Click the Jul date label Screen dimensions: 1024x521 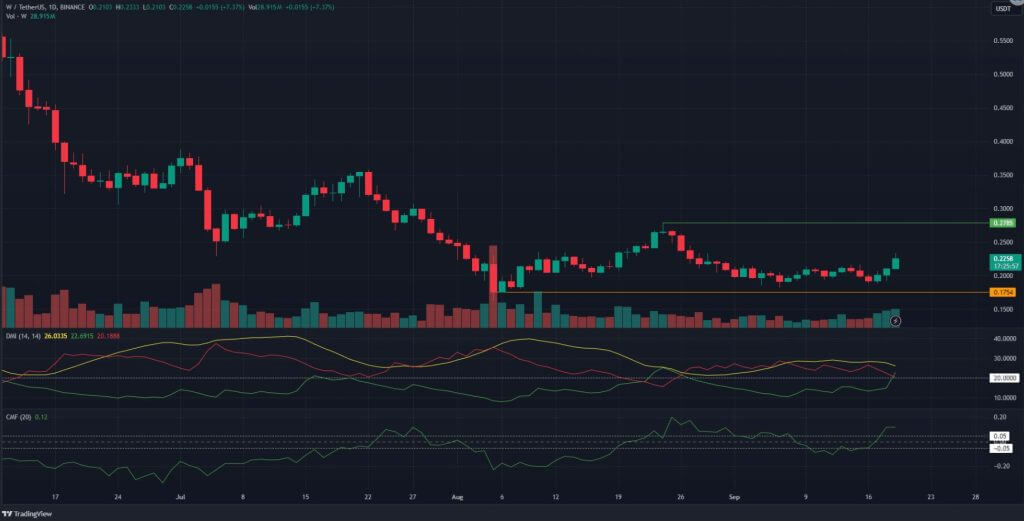(x=181, y=497)
